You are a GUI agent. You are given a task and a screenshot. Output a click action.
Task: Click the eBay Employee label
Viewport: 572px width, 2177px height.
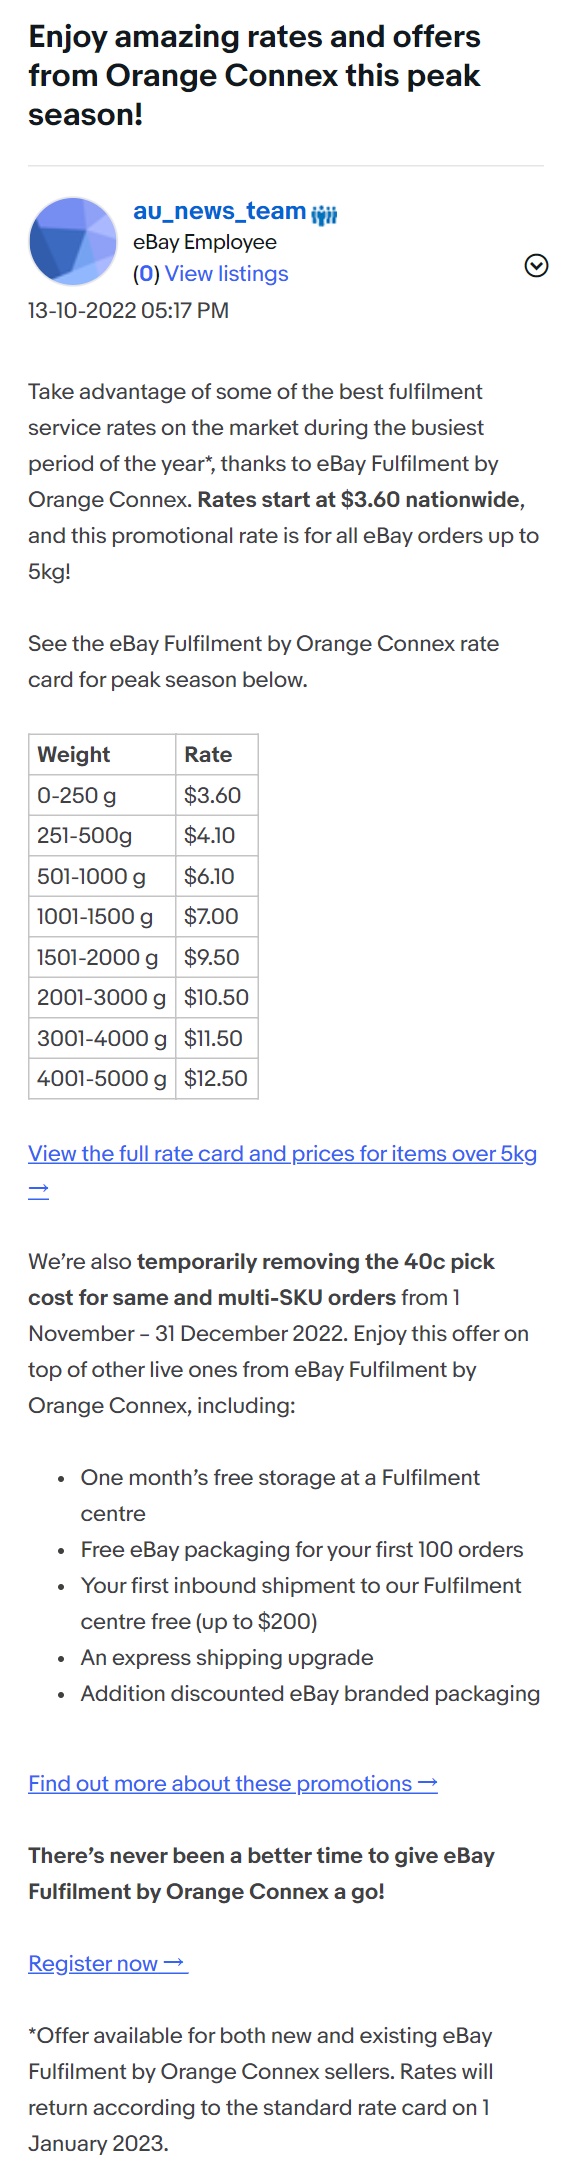(205, 242)
